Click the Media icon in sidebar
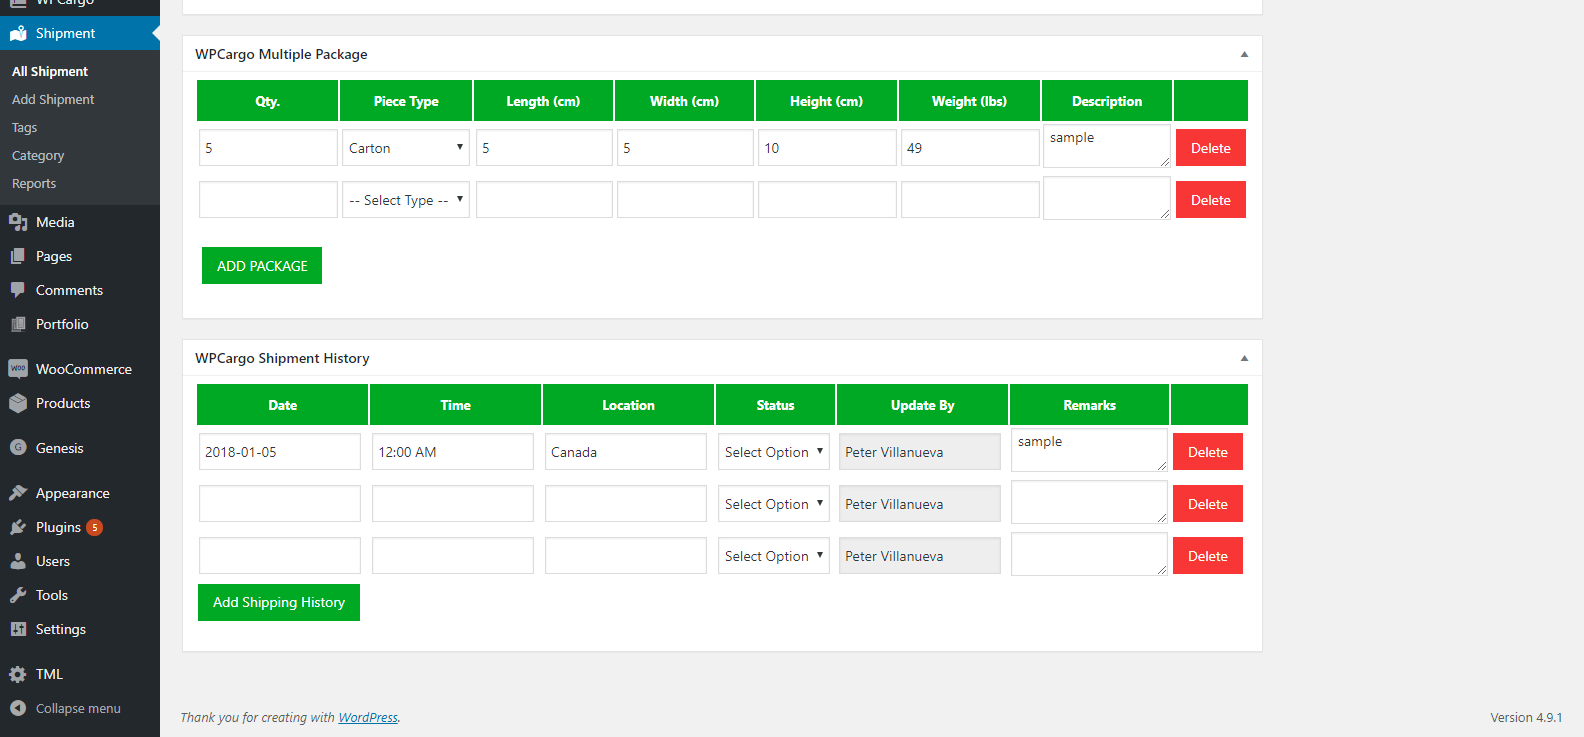 click(18, 222)
